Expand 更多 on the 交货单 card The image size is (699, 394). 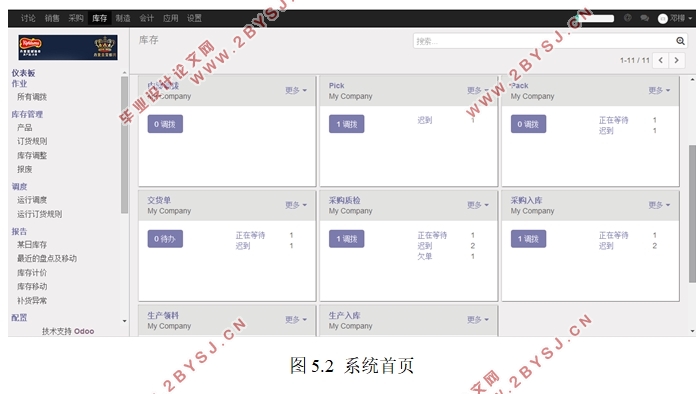[296, 205]
